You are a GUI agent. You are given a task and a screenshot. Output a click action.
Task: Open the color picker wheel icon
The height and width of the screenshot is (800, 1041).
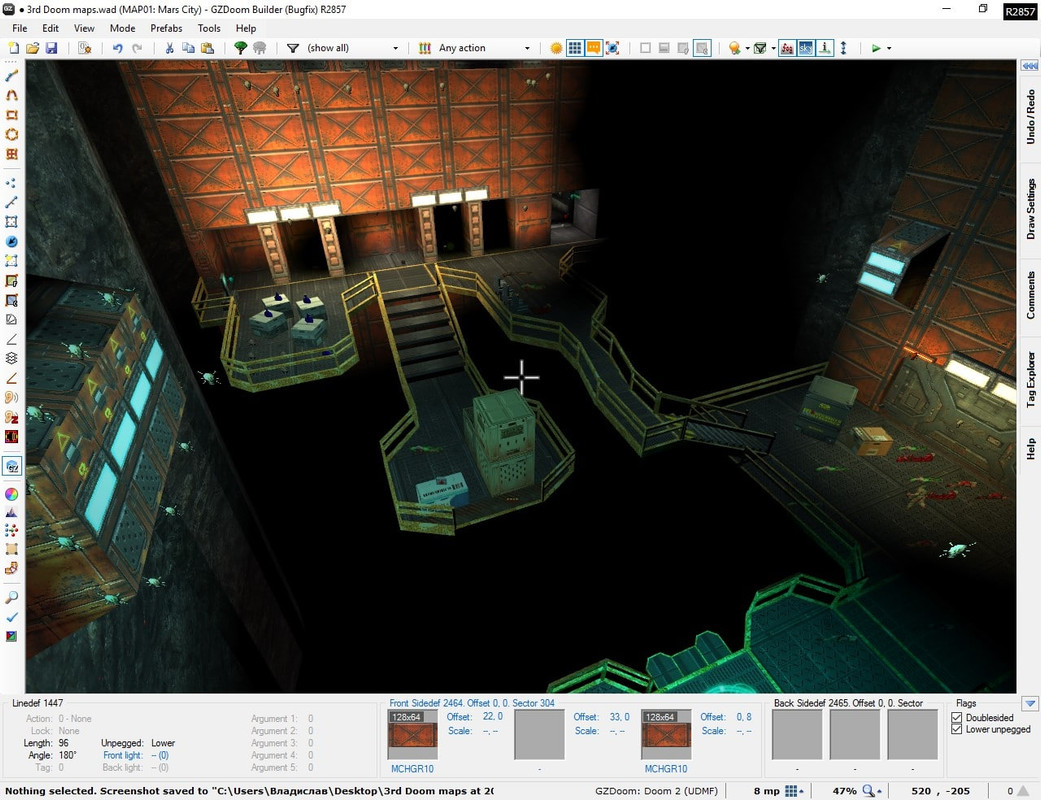coord(11,493)
